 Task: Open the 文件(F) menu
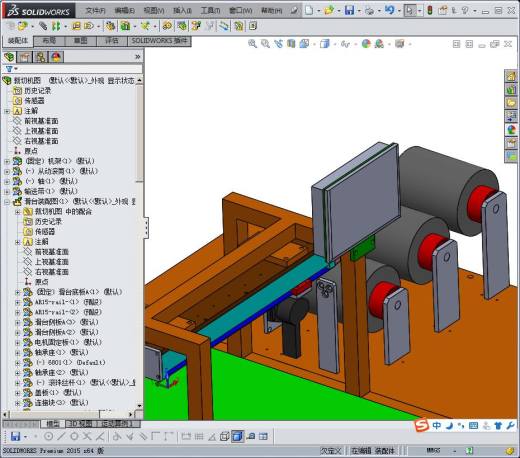pyautogui.click(x=95, y=11)
